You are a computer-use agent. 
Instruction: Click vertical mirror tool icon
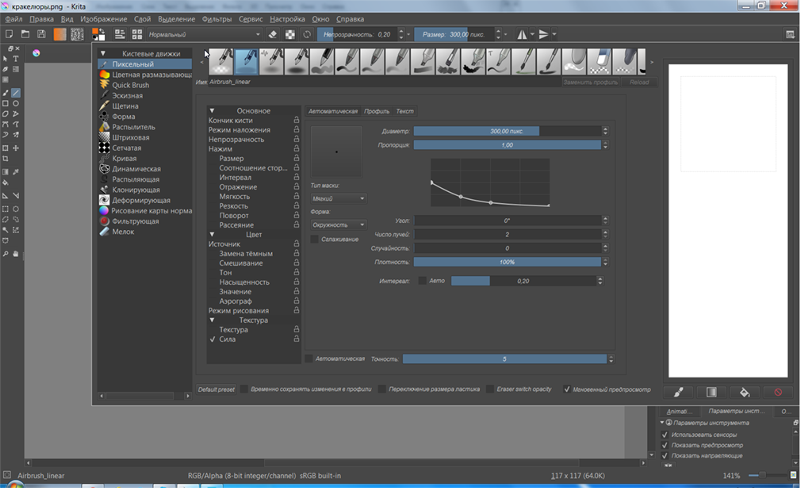[543, 34]
